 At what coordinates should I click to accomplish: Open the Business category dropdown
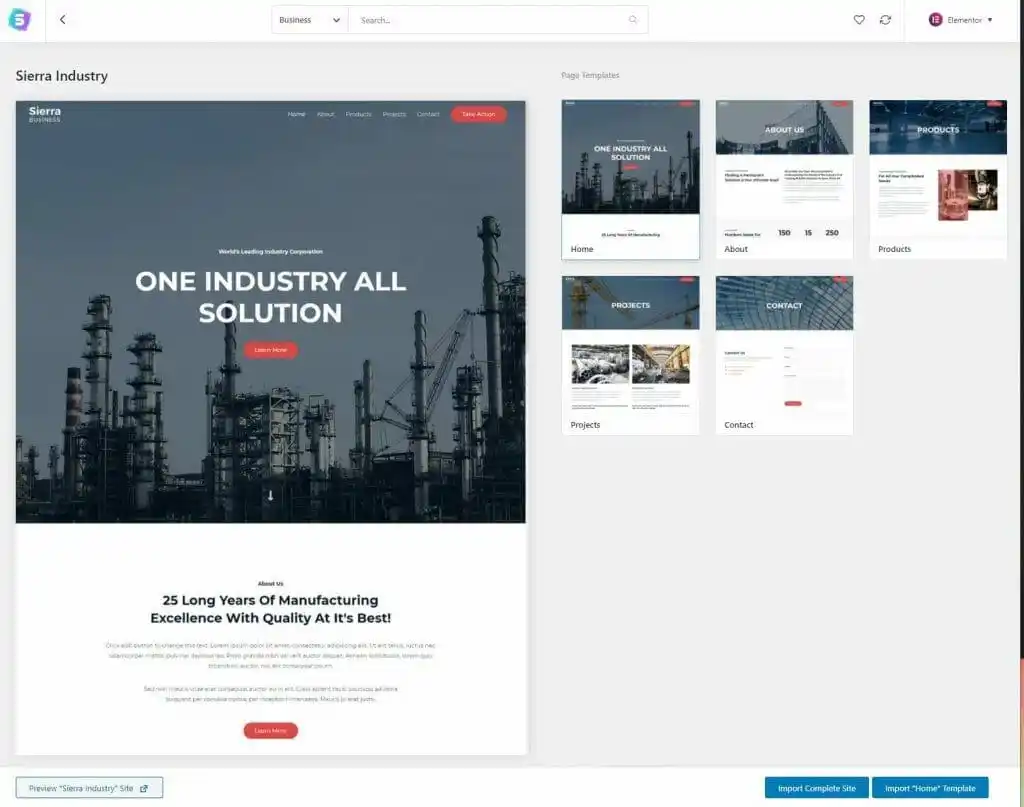[x=310, y=20]
